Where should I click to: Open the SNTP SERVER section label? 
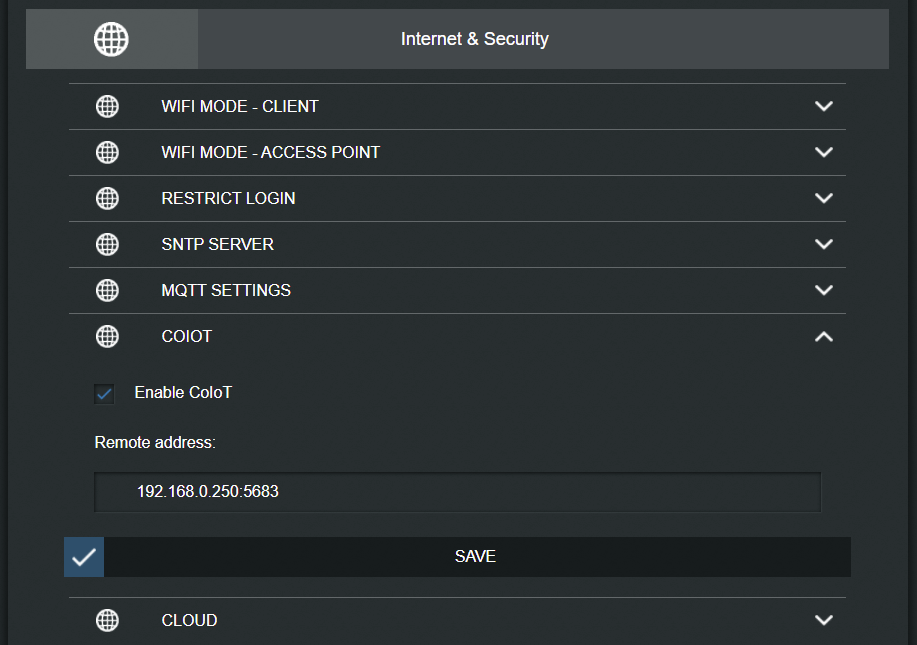tap(217, 244)
